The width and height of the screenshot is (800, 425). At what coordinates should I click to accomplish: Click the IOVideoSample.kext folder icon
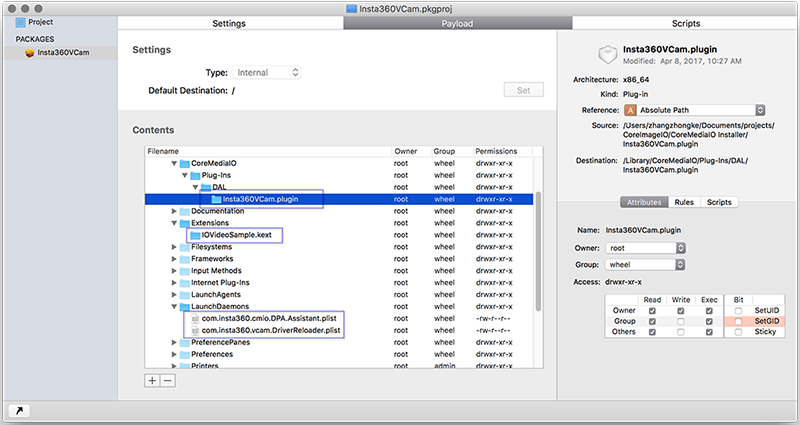click(195, 235)
